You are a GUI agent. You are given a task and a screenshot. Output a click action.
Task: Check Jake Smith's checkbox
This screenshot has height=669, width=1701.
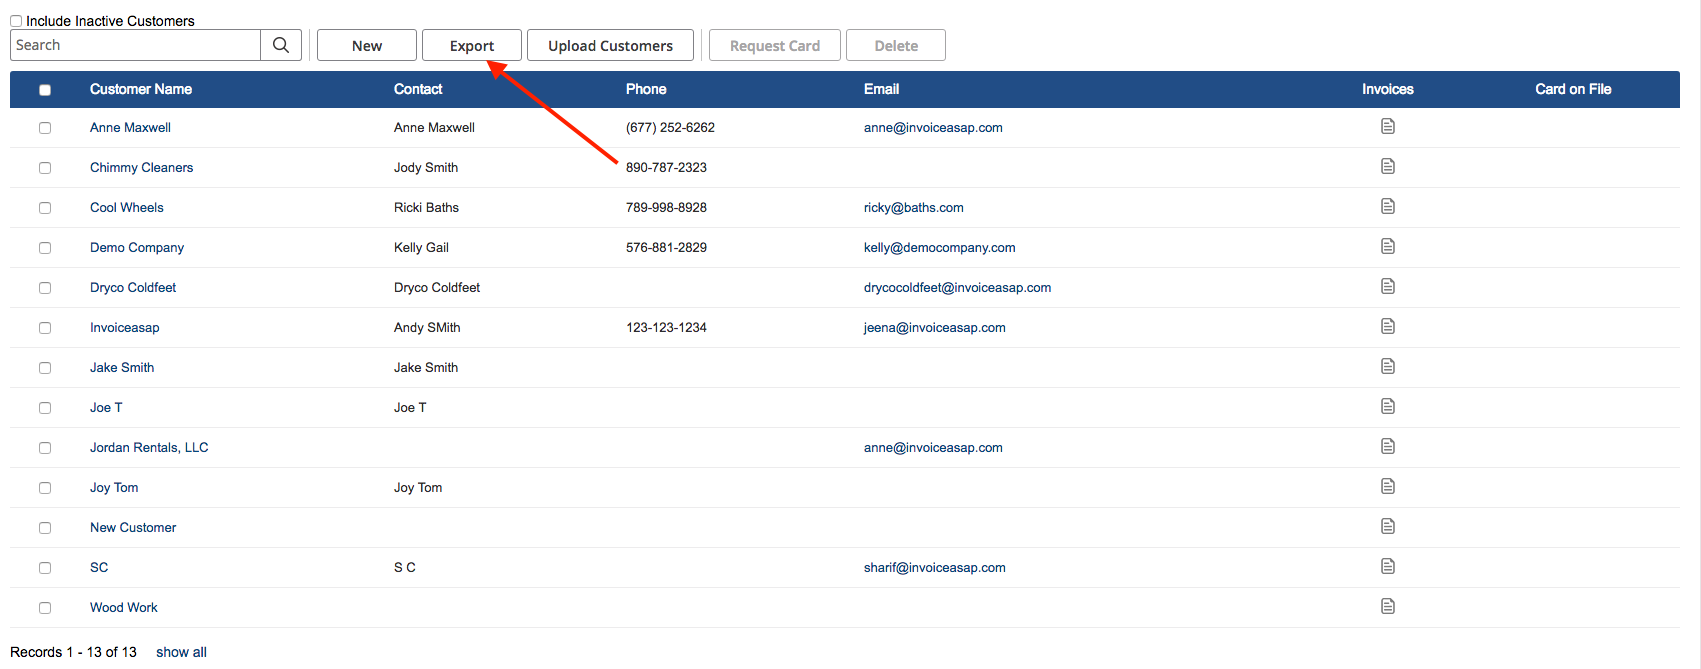point(45,368)
